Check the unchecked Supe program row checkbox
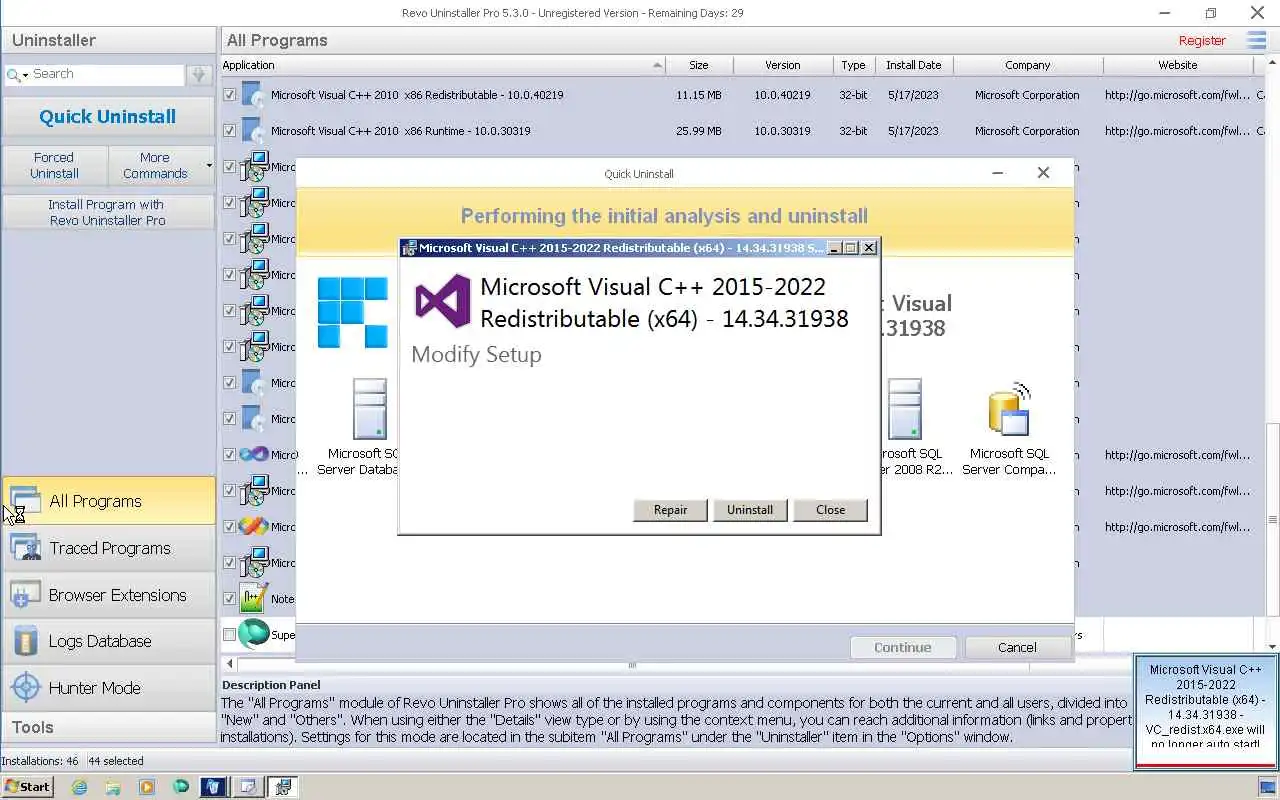This screenshot has width=1280, height=800. point(230,635)
